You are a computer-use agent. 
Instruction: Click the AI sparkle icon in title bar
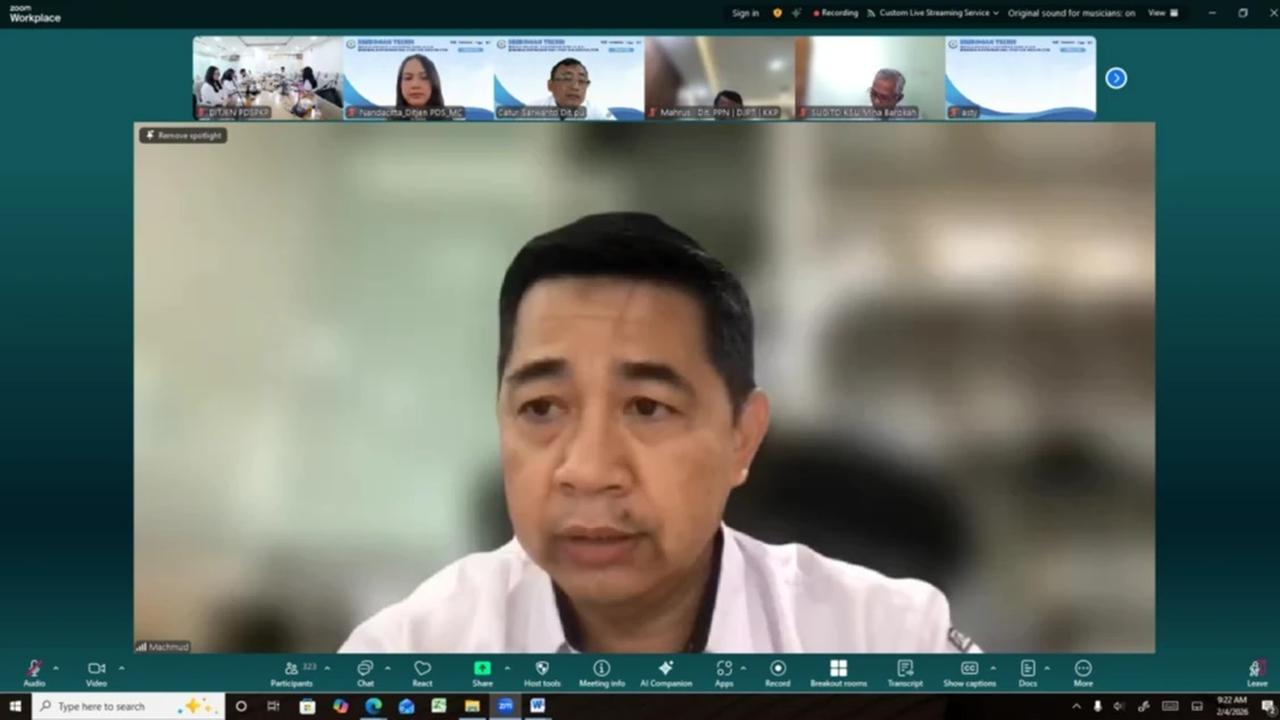pyautogui.click(x=796, y=13)
